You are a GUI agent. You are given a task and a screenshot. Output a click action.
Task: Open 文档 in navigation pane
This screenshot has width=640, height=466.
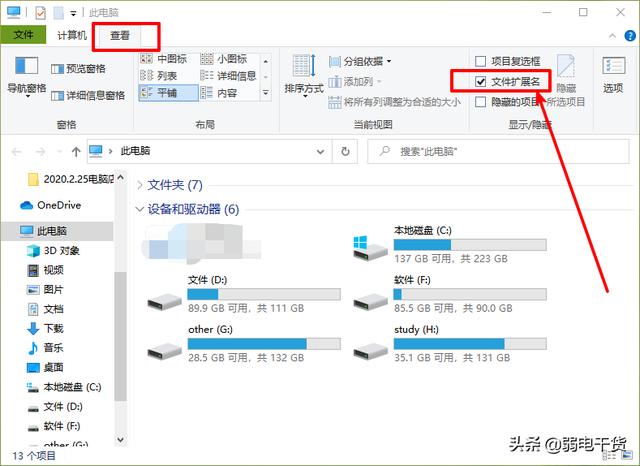(46, 309)
